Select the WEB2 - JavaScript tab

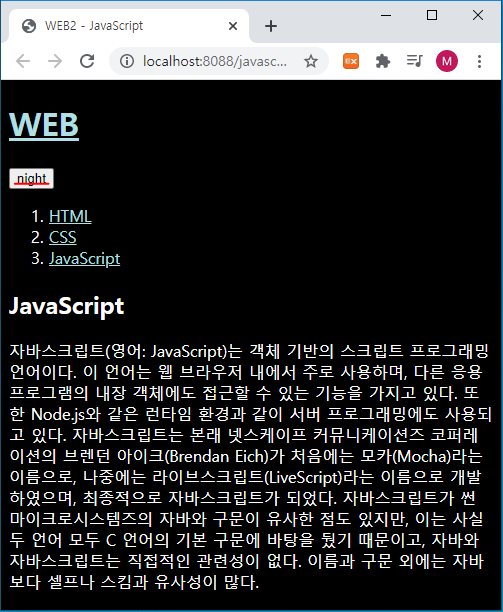point(129,26)
